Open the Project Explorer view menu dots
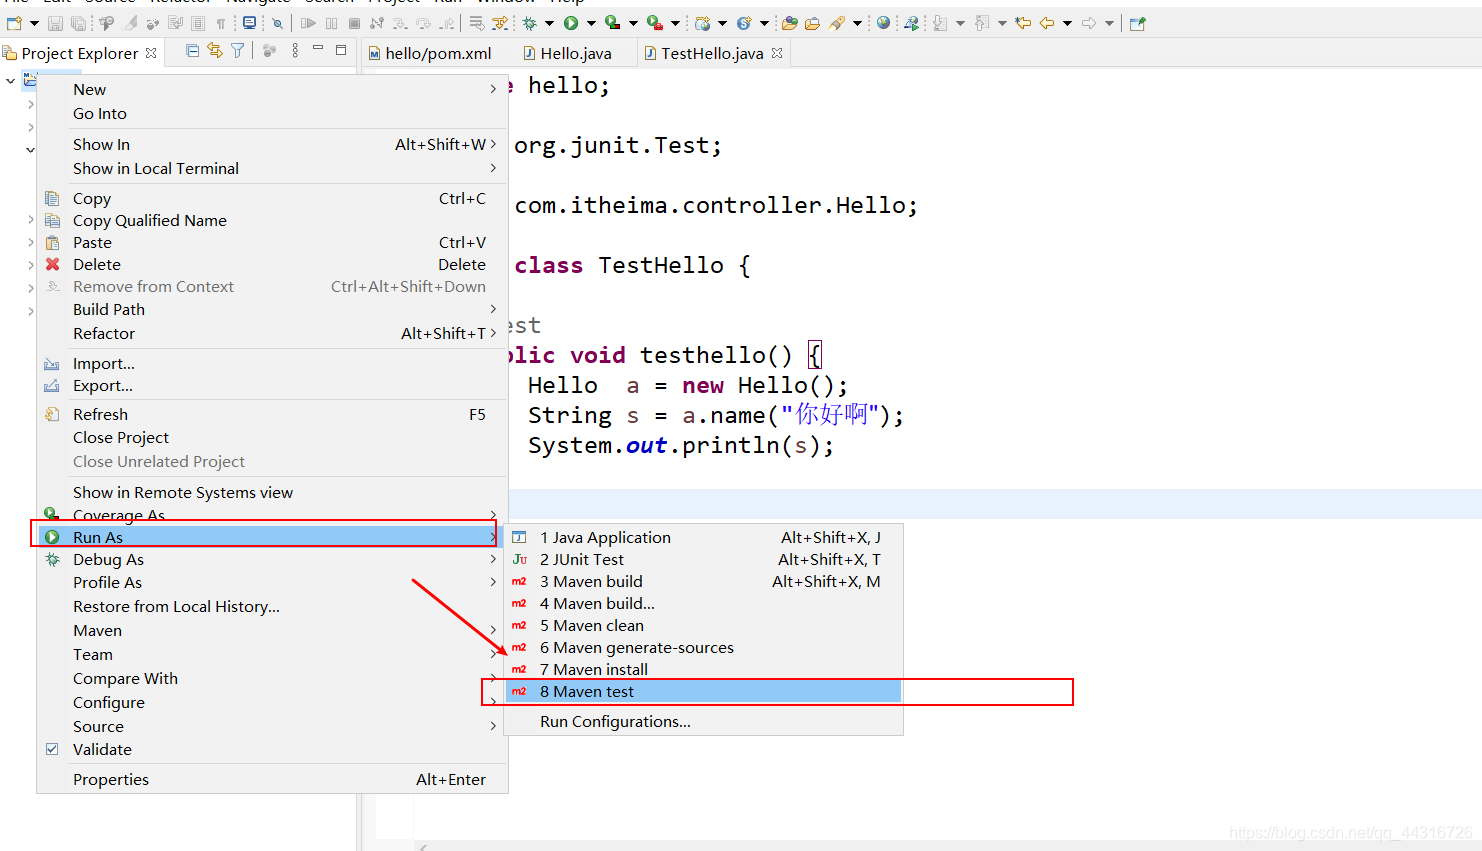The image size is (1482, 851). coord(295,51)
